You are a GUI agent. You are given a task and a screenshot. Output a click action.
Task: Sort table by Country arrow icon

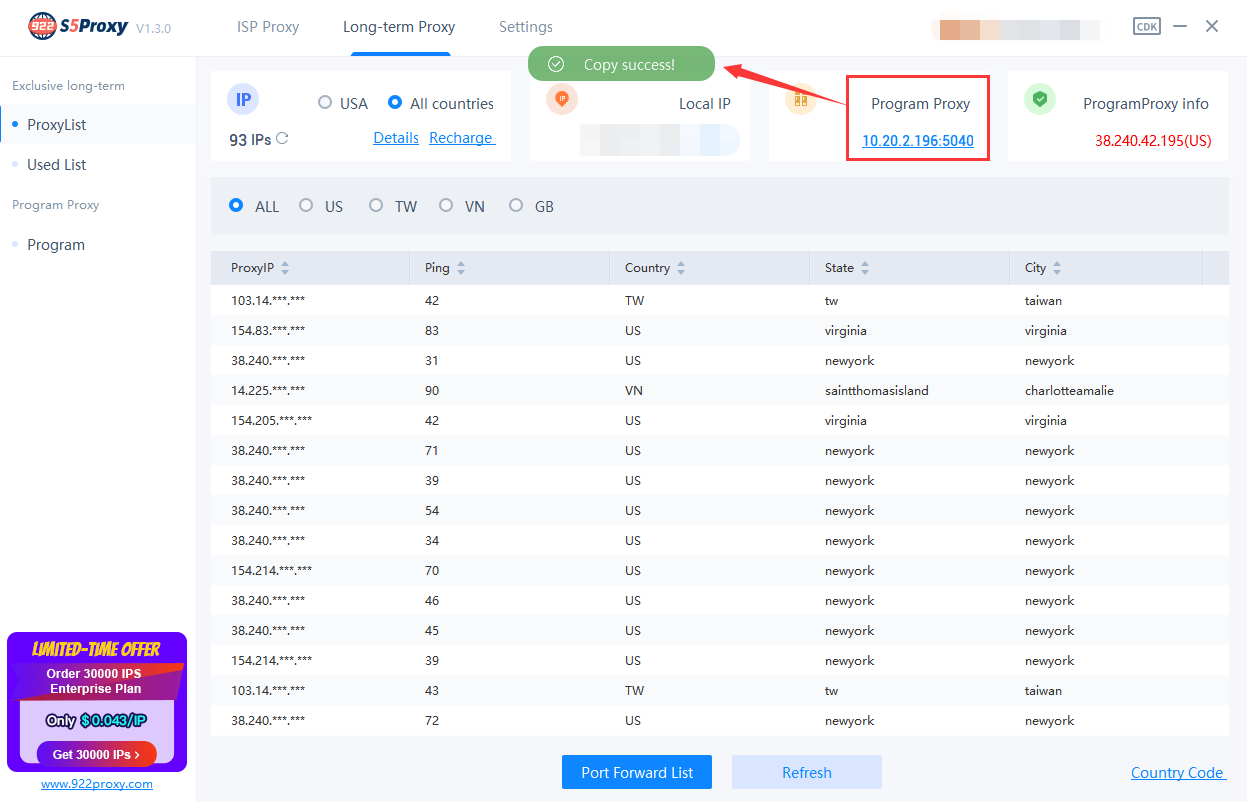[681, 268]
